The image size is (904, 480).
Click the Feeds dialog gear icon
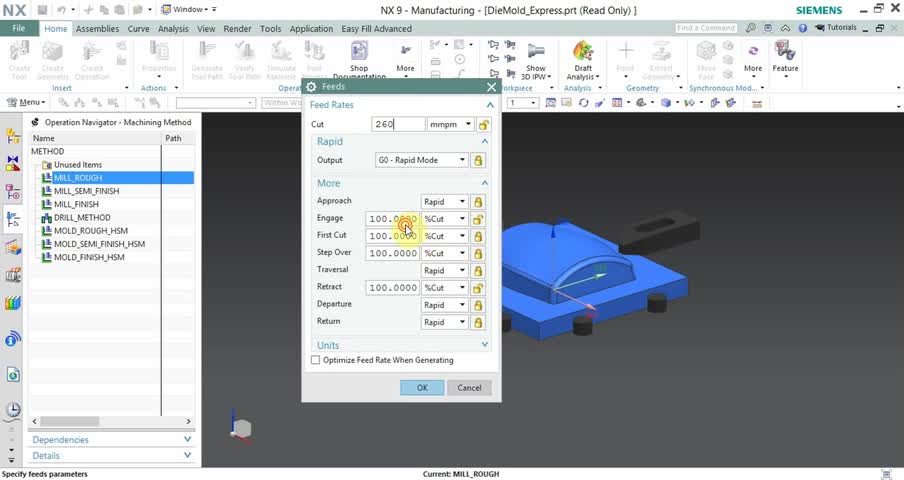point(312,87)
